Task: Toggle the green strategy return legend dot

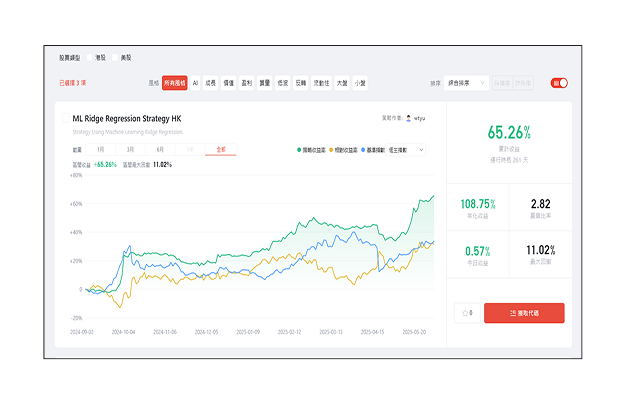Action: [x=299, y=150]
